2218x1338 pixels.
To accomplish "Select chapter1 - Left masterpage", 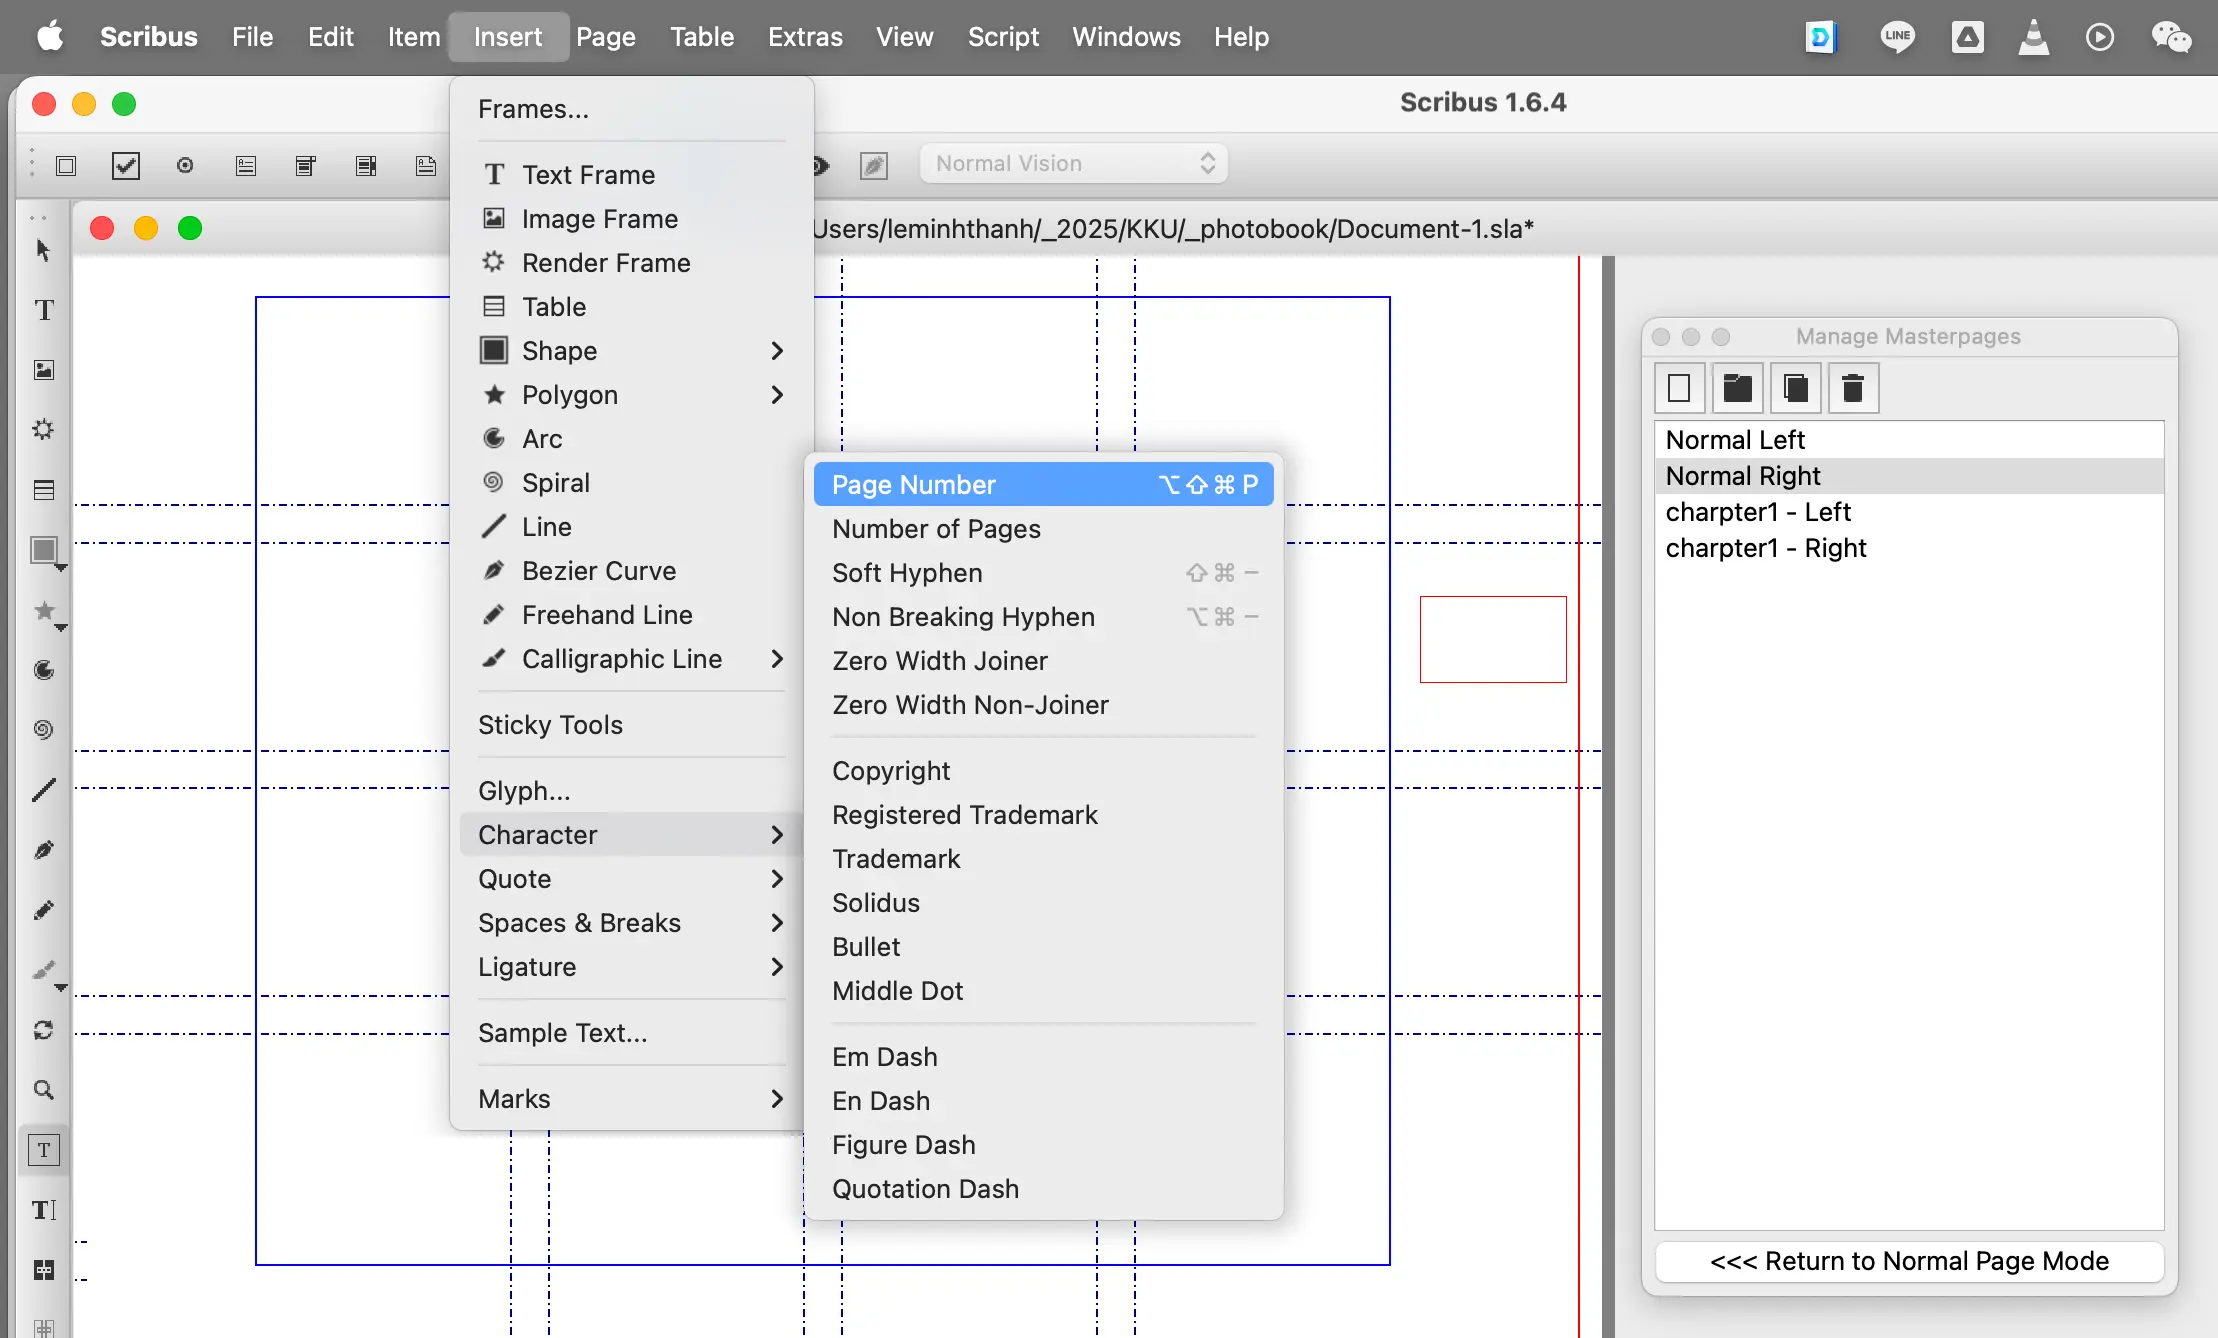I will point(1757,512).
